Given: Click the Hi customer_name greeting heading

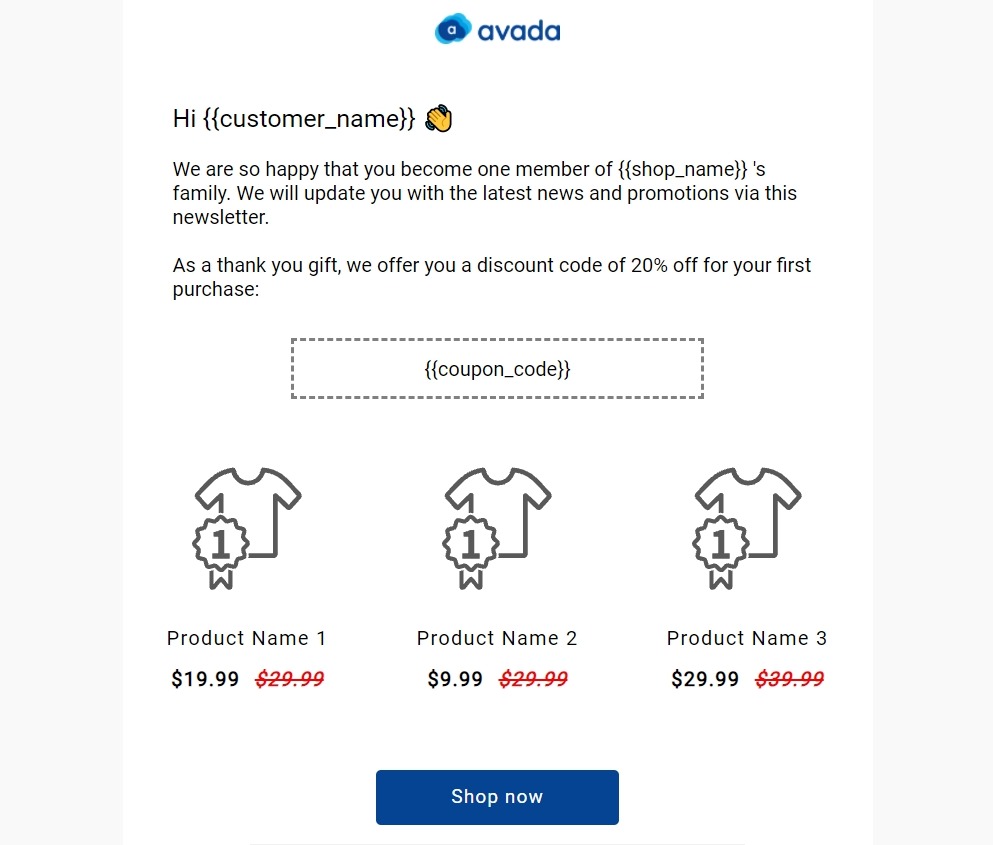Looking at the screenshot, I should (x=294, y=118).
